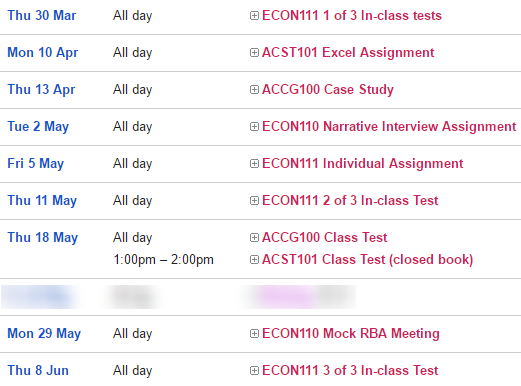This screenshot has height=386, width=521.
Task: Open the Mon 10 Apr date link
Action: click(x=43, y=53)
